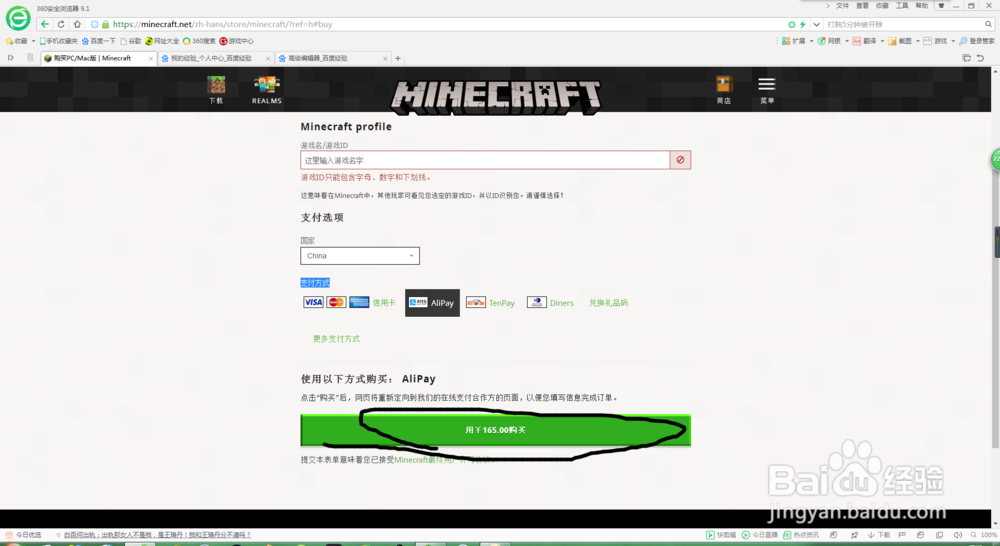The height and width of the screenshot is (546, 1000).
Task: Open the 截图 dropdown arrow
Action: tap(918, 41)
